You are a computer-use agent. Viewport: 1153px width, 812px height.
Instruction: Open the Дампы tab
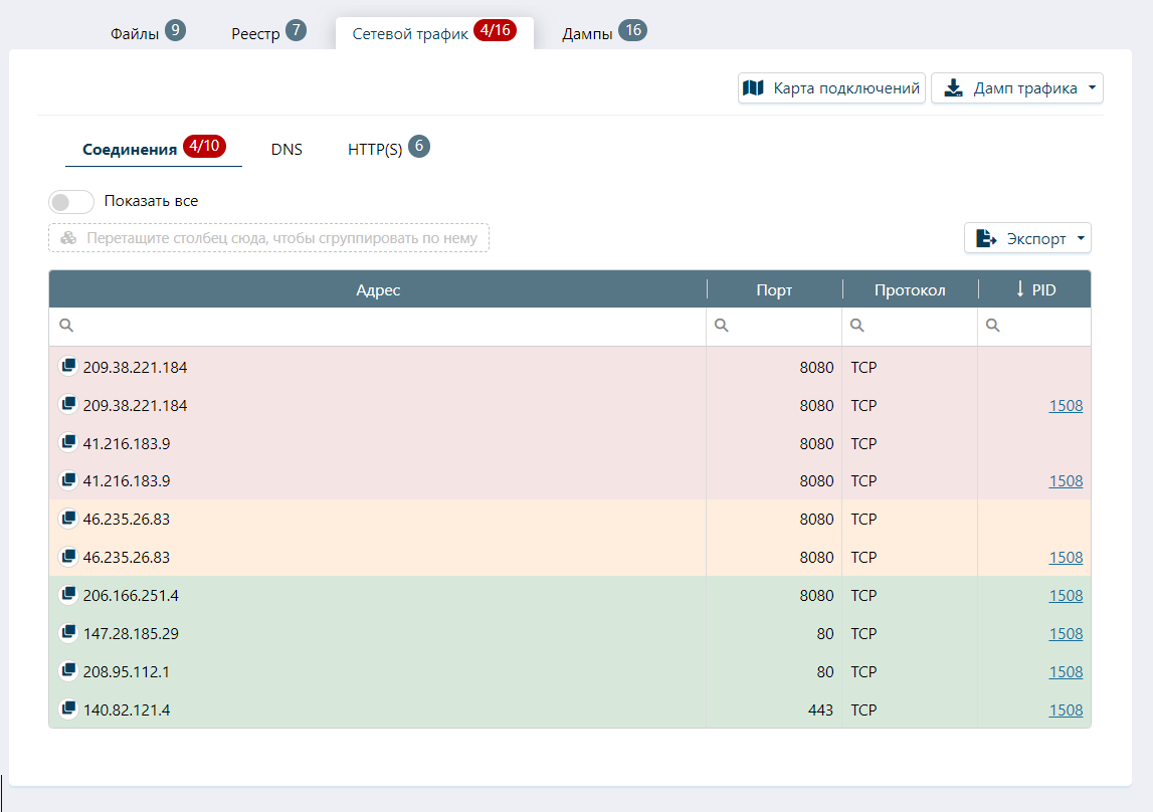588,33
